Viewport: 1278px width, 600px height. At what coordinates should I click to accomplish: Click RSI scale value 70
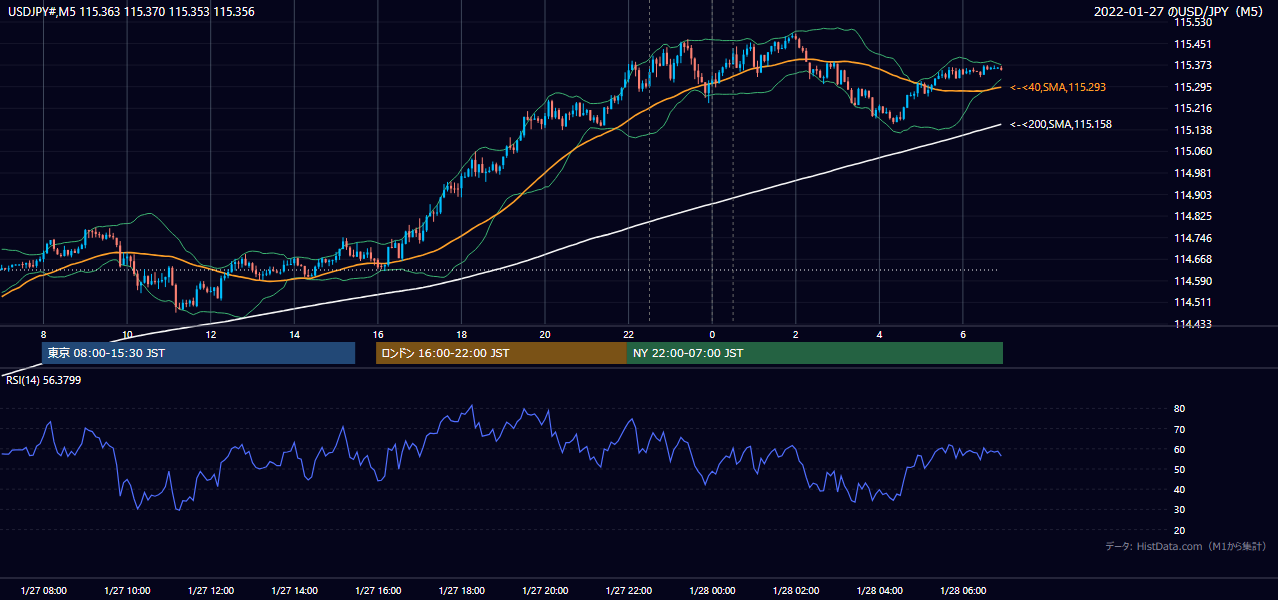[x=1180, y=429]
